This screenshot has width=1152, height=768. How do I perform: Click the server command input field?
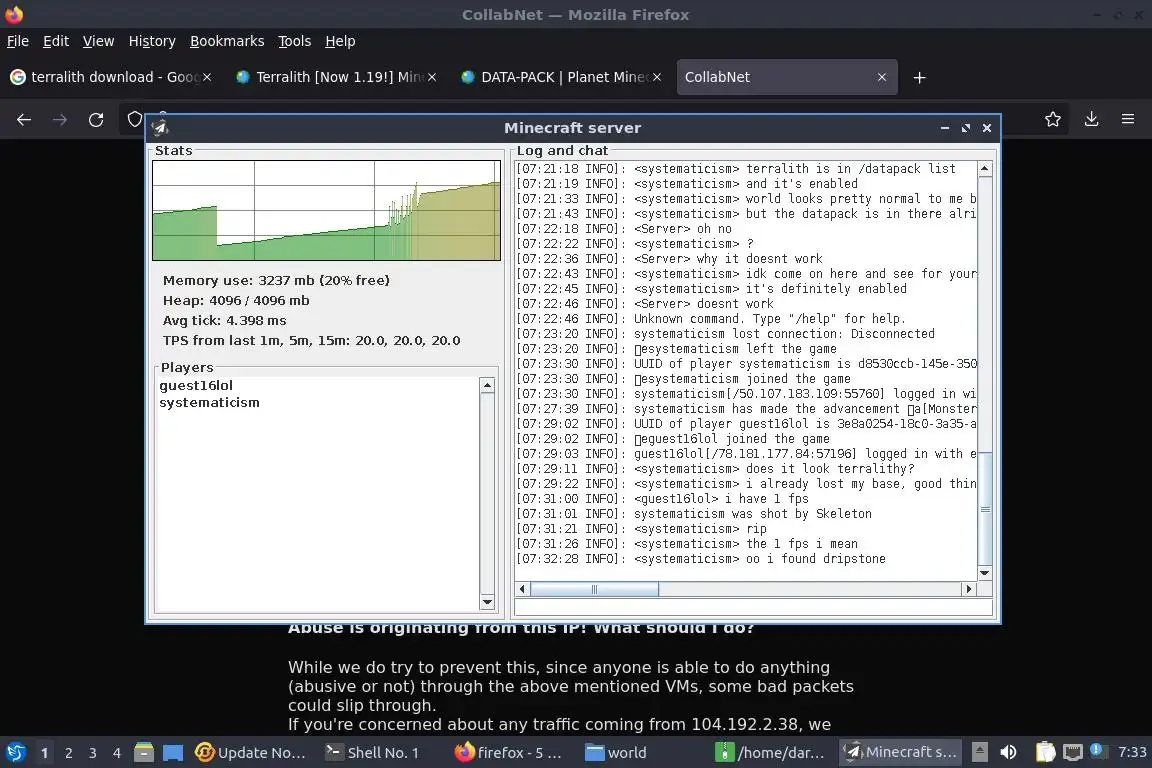pyautogui.click(x=754, y=607)
